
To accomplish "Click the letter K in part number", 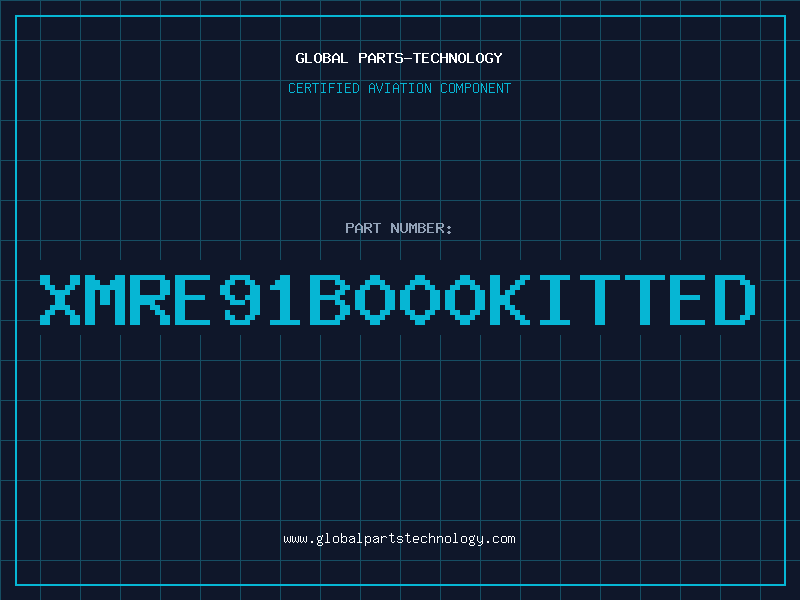I will coord(509,299).
